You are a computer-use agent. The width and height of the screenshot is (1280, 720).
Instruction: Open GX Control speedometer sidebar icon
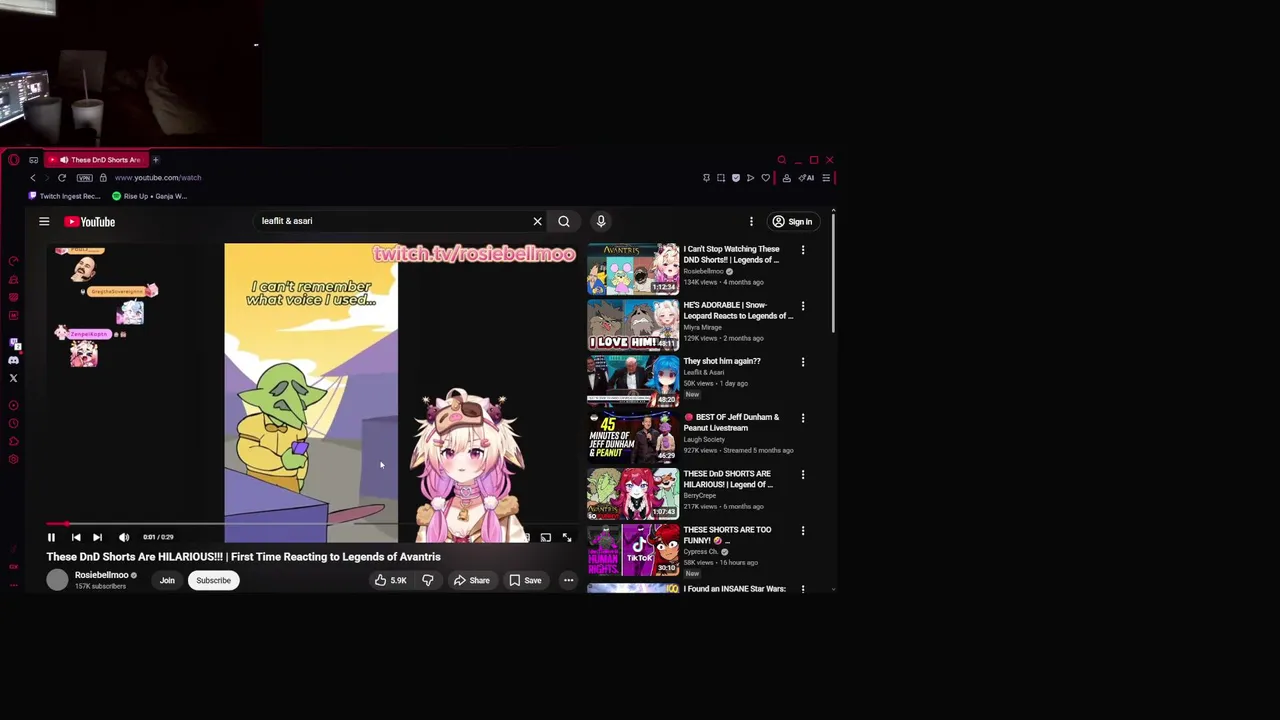click(x=13, y=262)
